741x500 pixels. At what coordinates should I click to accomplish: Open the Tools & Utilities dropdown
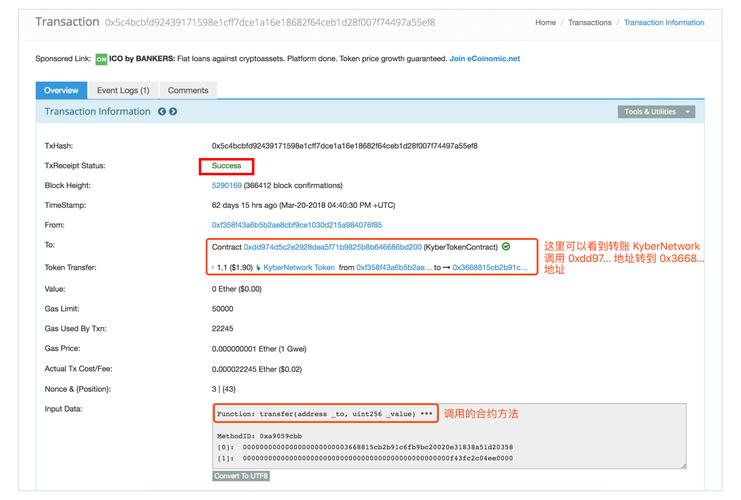656,112
